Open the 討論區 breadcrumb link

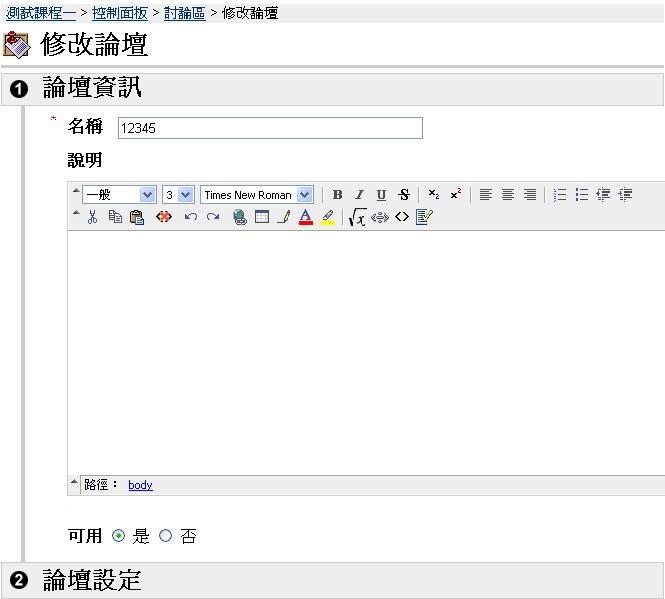pyautogui.click(x=184, y=13)
